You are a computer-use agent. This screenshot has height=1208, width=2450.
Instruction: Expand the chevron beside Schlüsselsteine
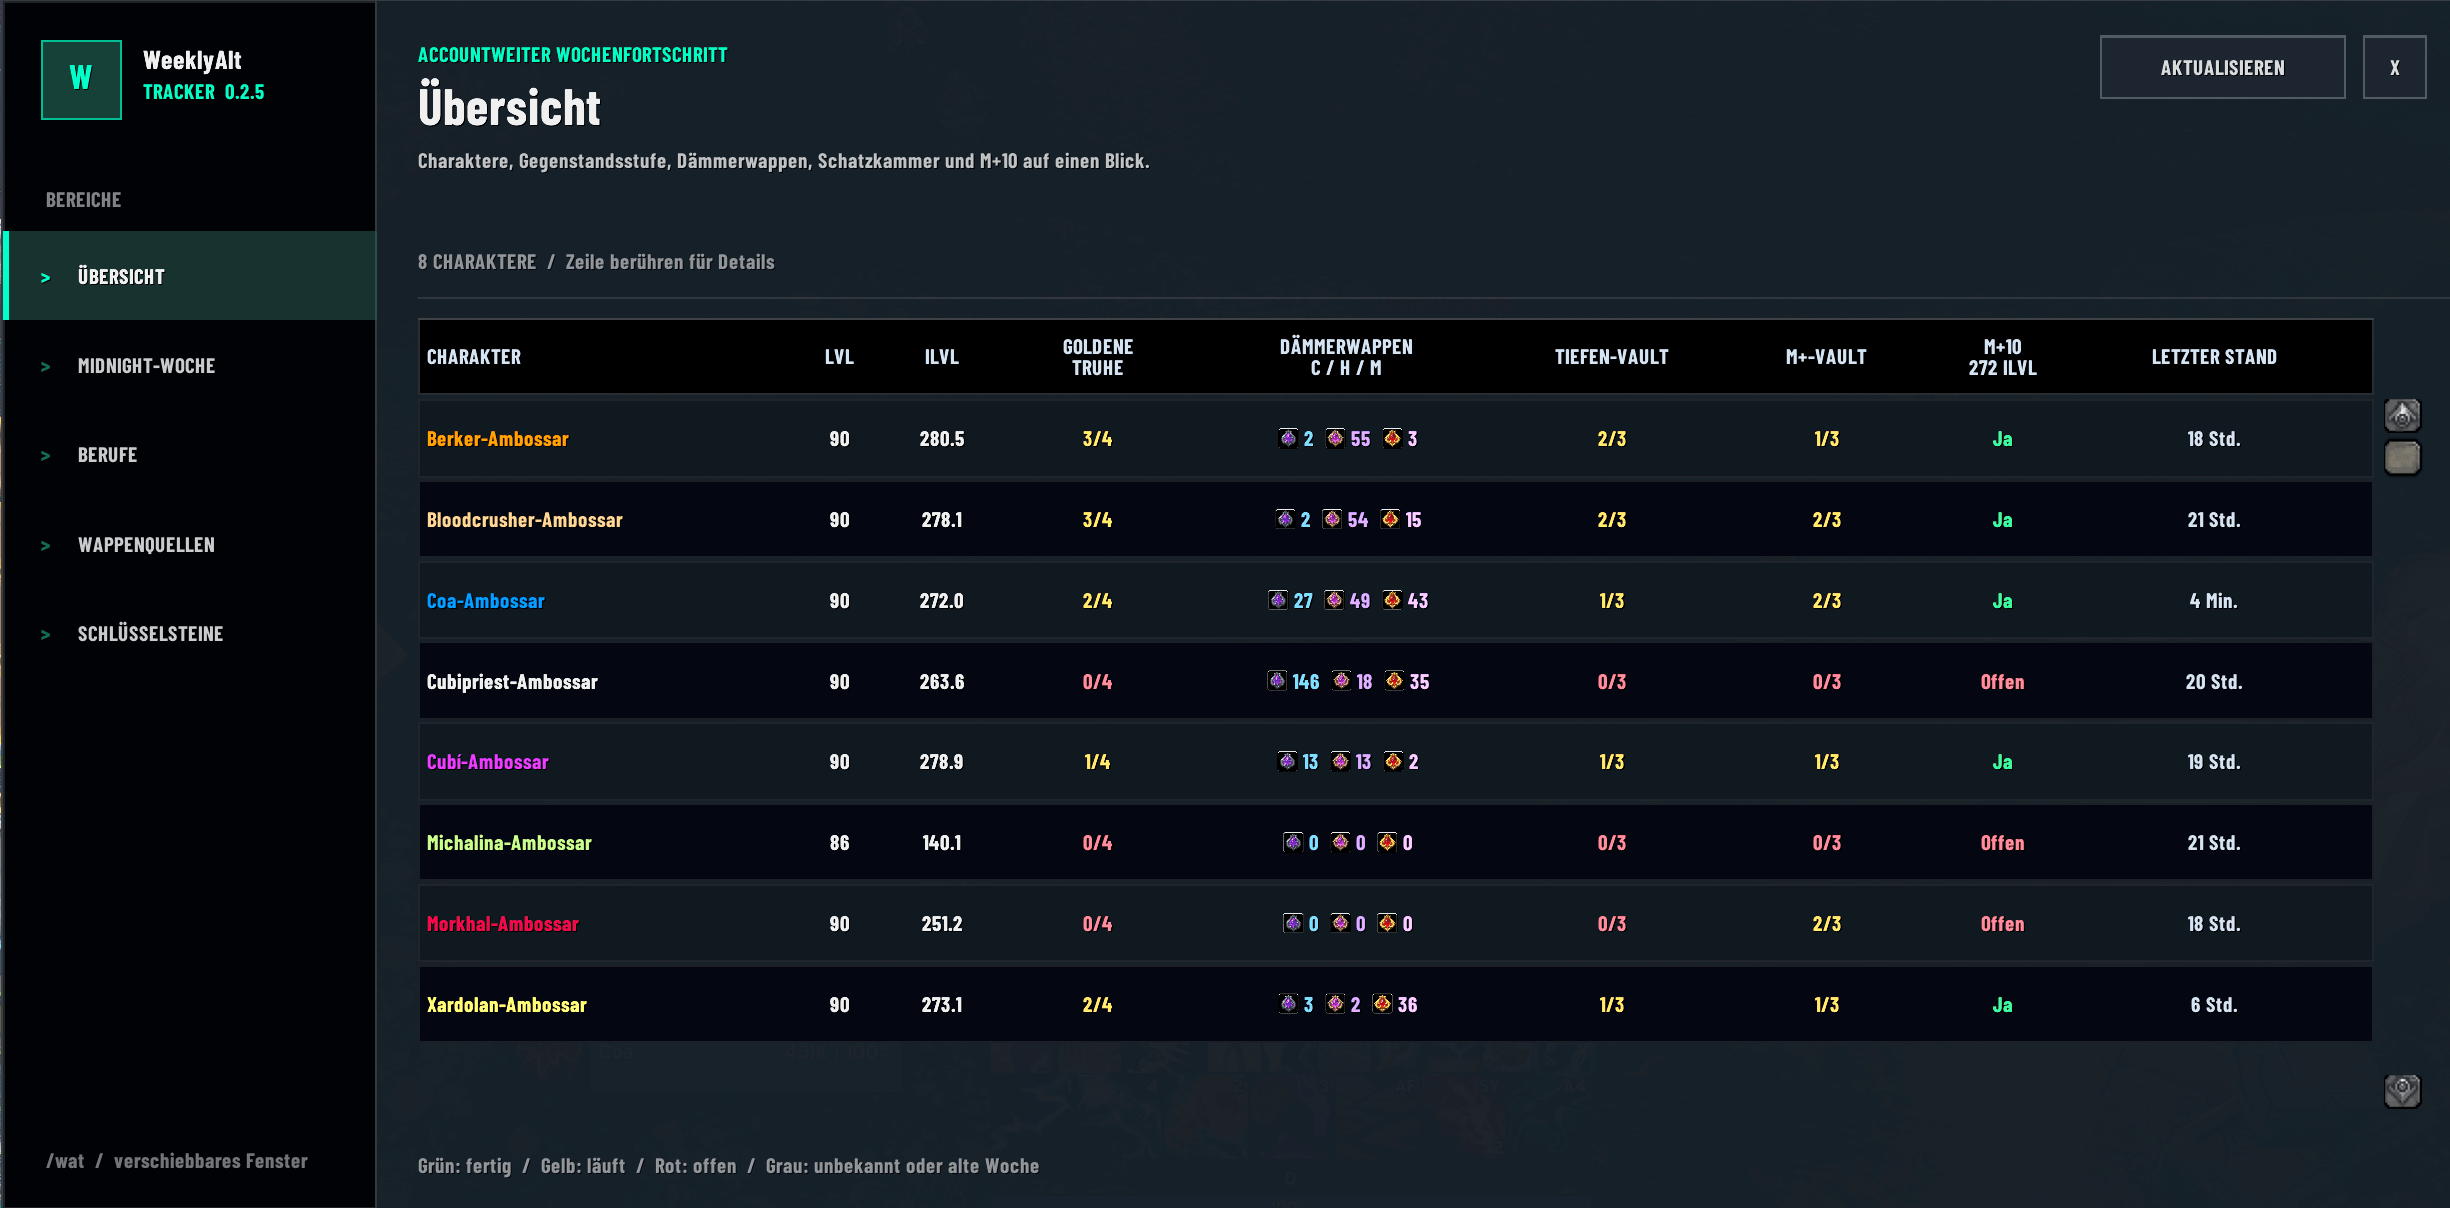tap(45, 635)
